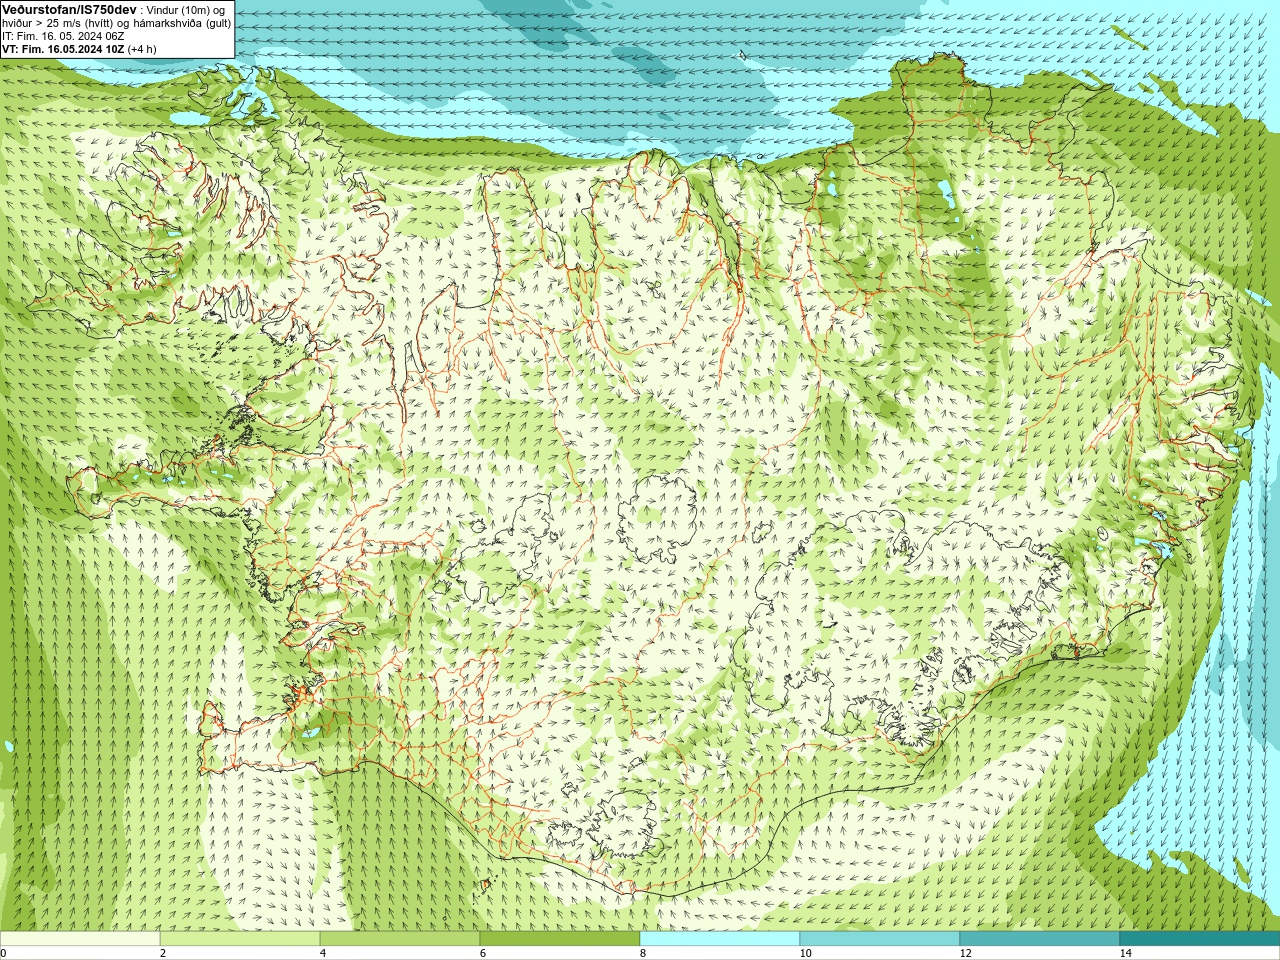Screen dimensions: 1280x960
Task: Select the pale yellow 0–2 m/s scale segment
Action: [80, 939]
